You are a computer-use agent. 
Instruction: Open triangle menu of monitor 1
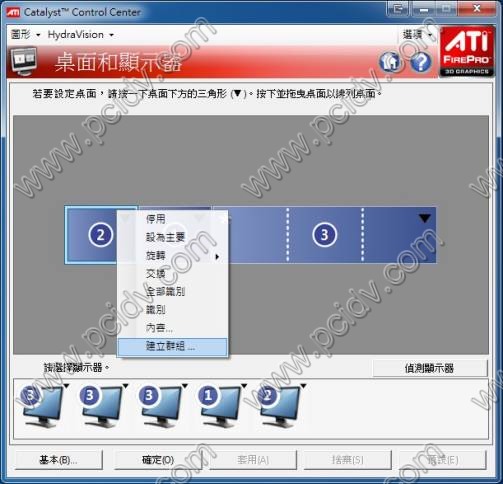[x=244, y=386]
